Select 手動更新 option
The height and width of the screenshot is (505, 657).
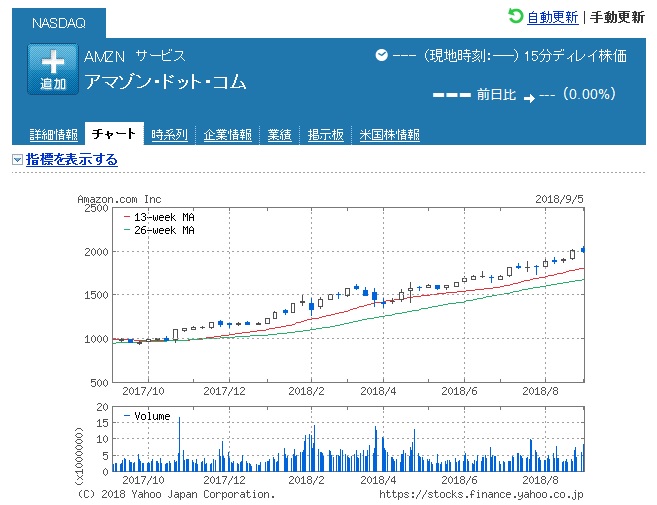[x=617, y=17]
